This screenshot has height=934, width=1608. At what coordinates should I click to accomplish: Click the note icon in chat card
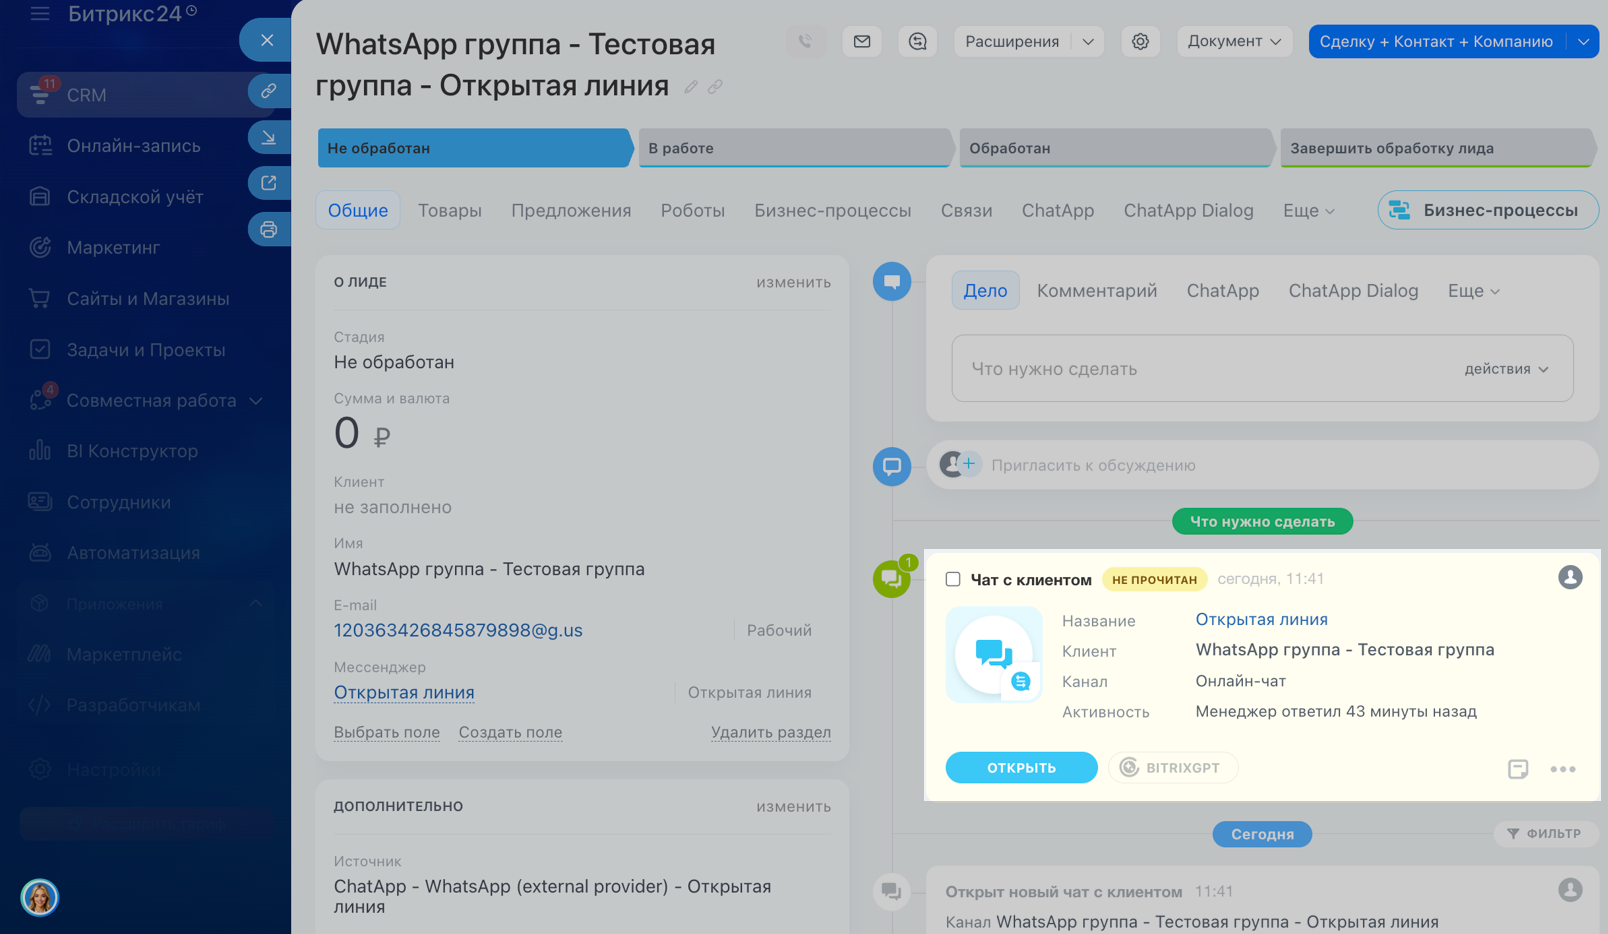tap(1517, 769)
